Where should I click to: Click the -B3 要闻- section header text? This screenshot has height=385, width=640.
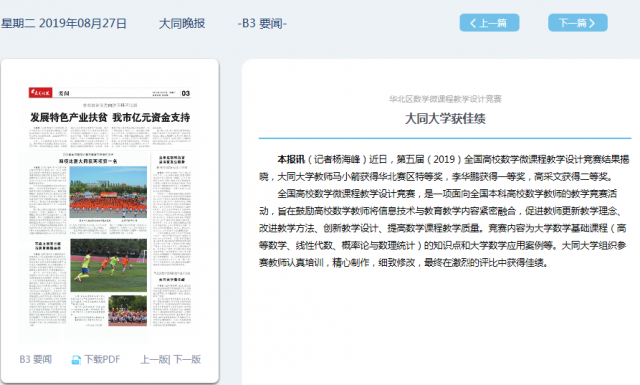coord(262,23)
